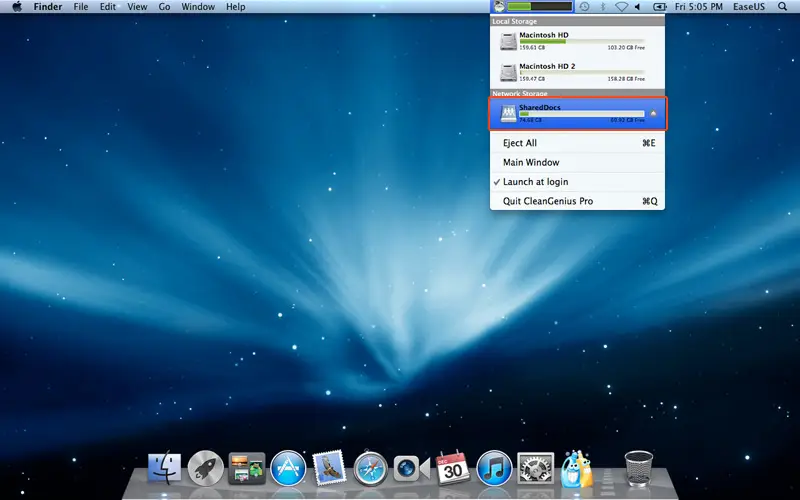This screenshot has height=500, width=800.
Task: Open FaceTime camera icon in Dock
Action: [x=411, y=468]
